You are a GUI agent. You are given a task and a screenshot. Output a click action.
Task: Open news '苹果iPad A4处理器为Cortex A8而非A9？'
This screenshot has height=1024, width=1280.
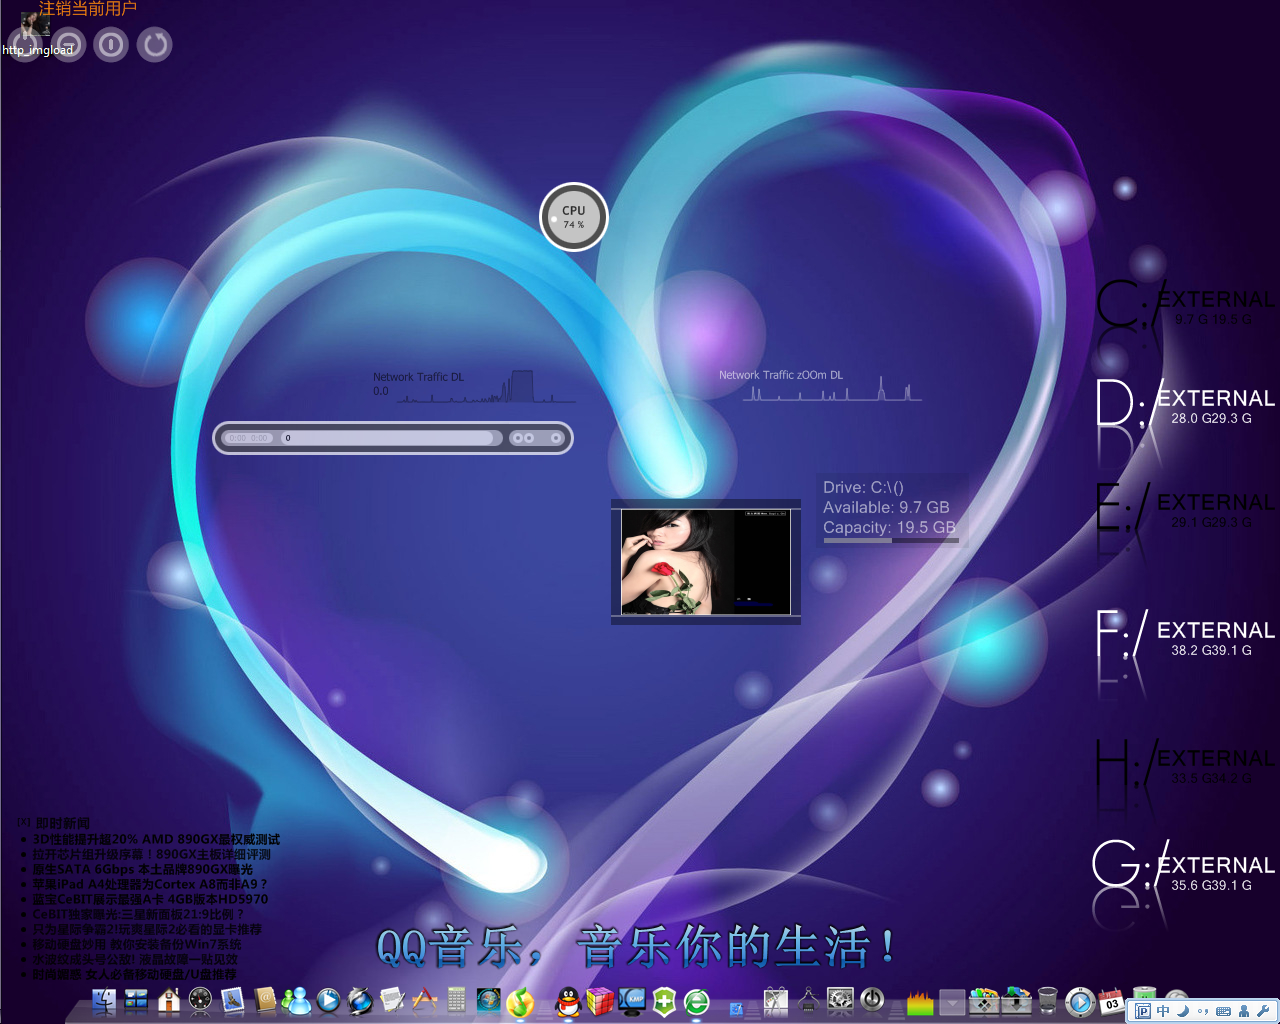coord(150,884)
